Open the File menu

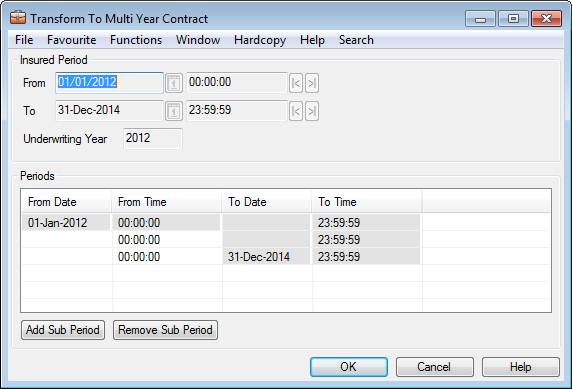point(24,40)
